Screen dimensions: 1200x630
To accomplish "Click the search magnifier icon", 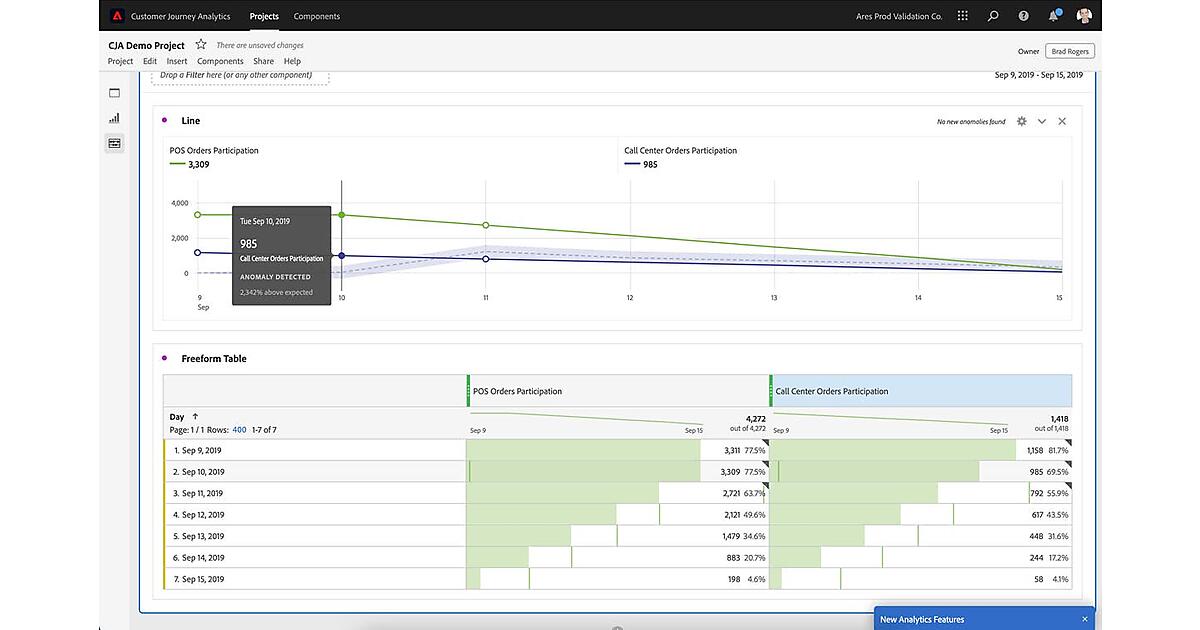I will (x=993, y=16).
